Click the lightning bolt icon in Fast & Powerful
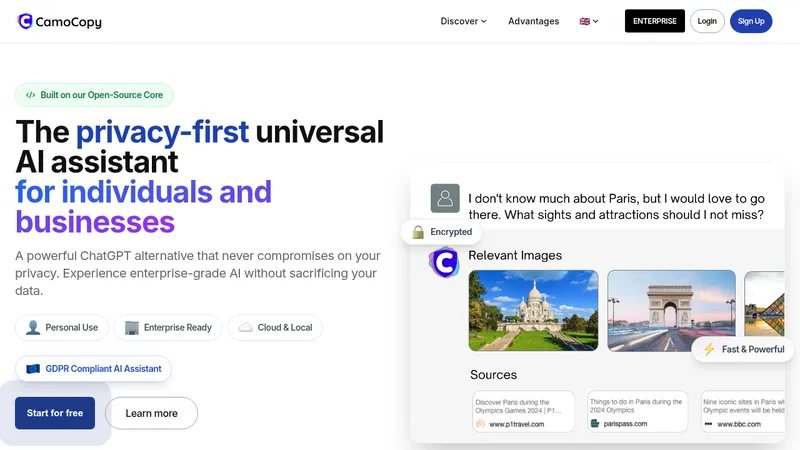Viewport: 800px width, 450px height. coord(709,349)
